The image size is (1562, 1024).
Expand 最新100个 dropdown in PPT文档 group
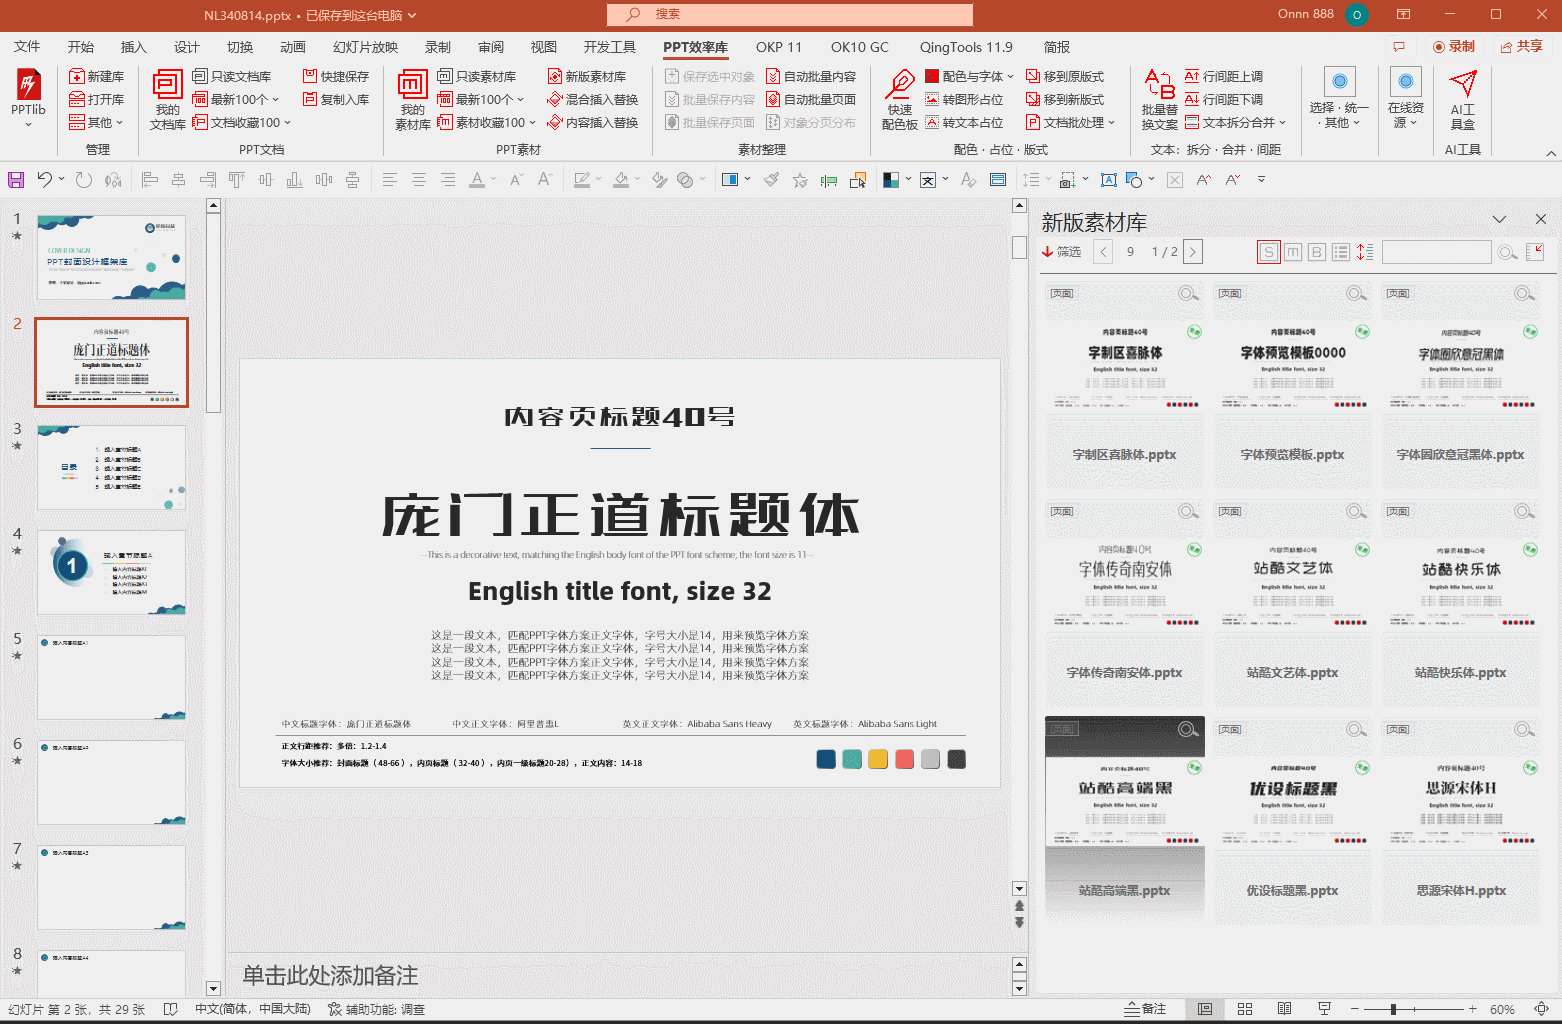coord(236,99)
